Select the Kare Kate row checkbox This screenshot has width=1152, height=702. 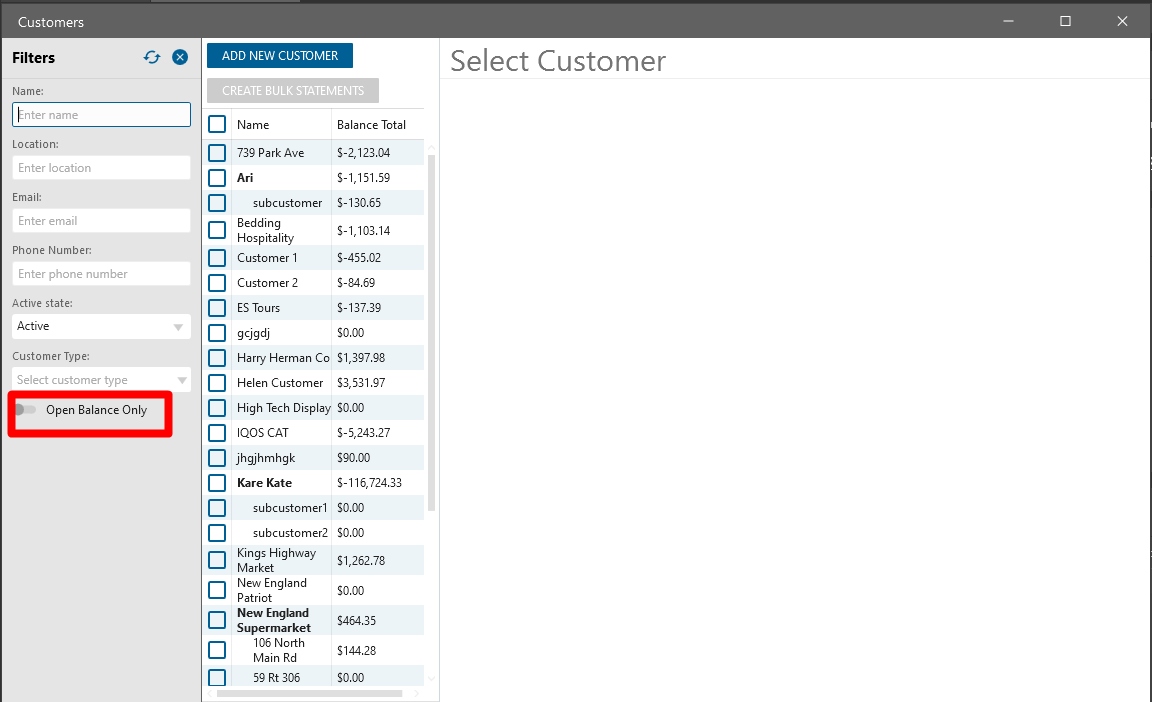tap(217, 483)
